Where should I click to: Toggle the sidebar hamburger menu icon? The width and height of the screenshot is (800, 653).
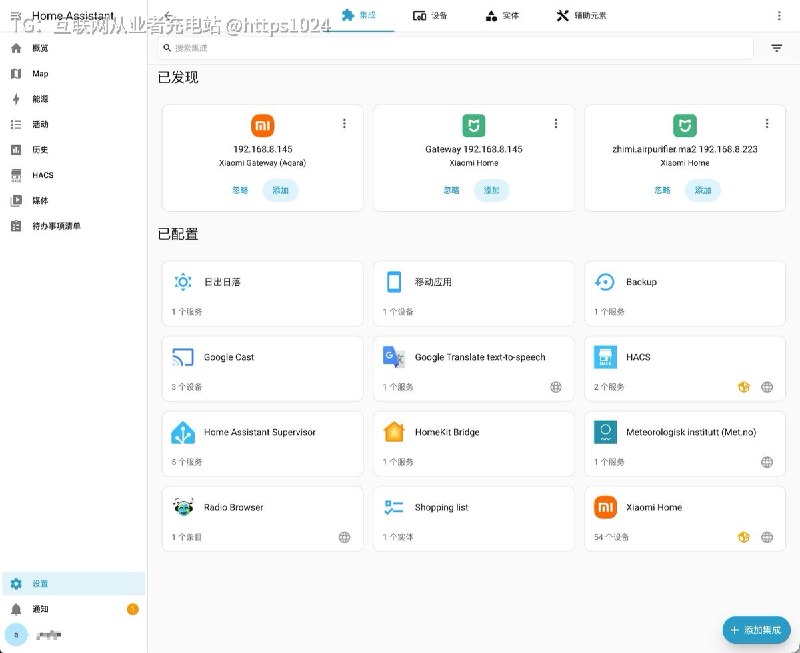(x=16, y=15)
